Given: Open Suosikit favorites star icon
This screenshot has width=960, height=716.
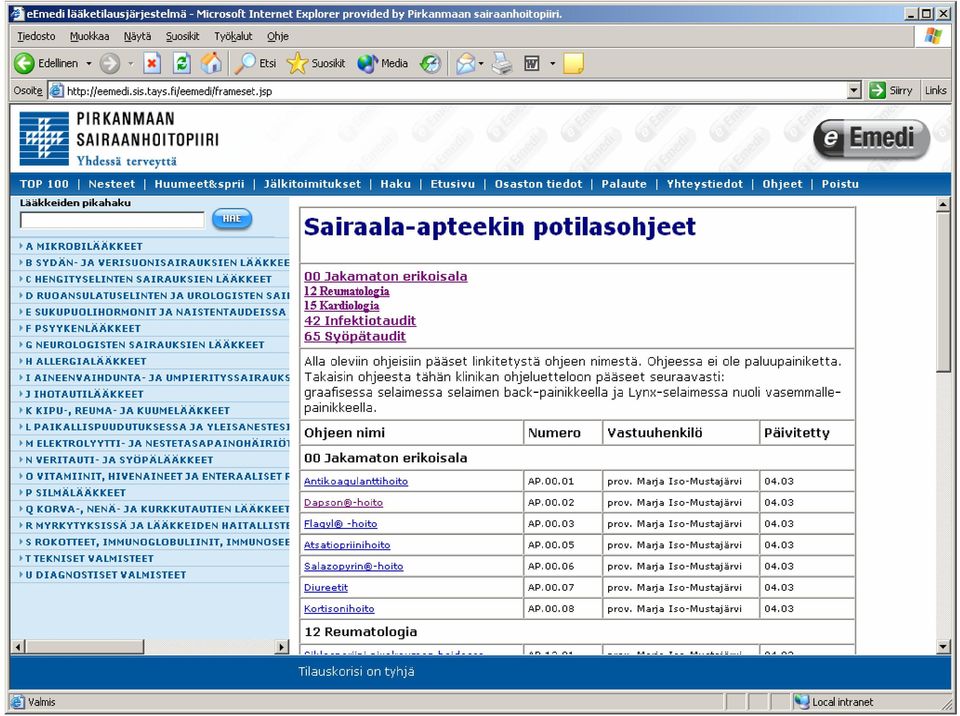Looking at the screenshot, I should (298, 63).
